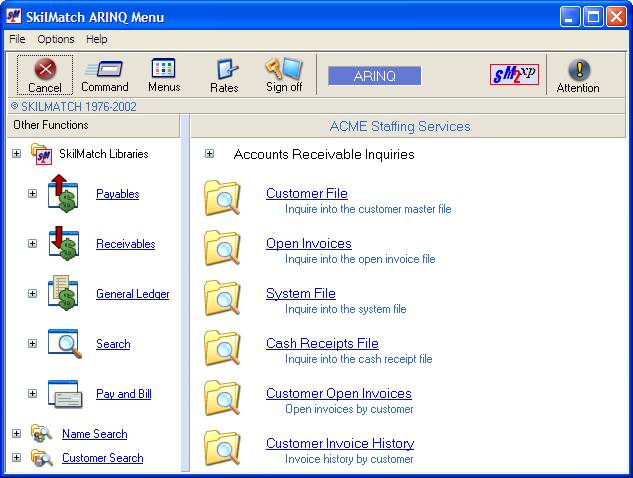
Task: Expand the General Ledger tree node
Action: pos(32,294)
